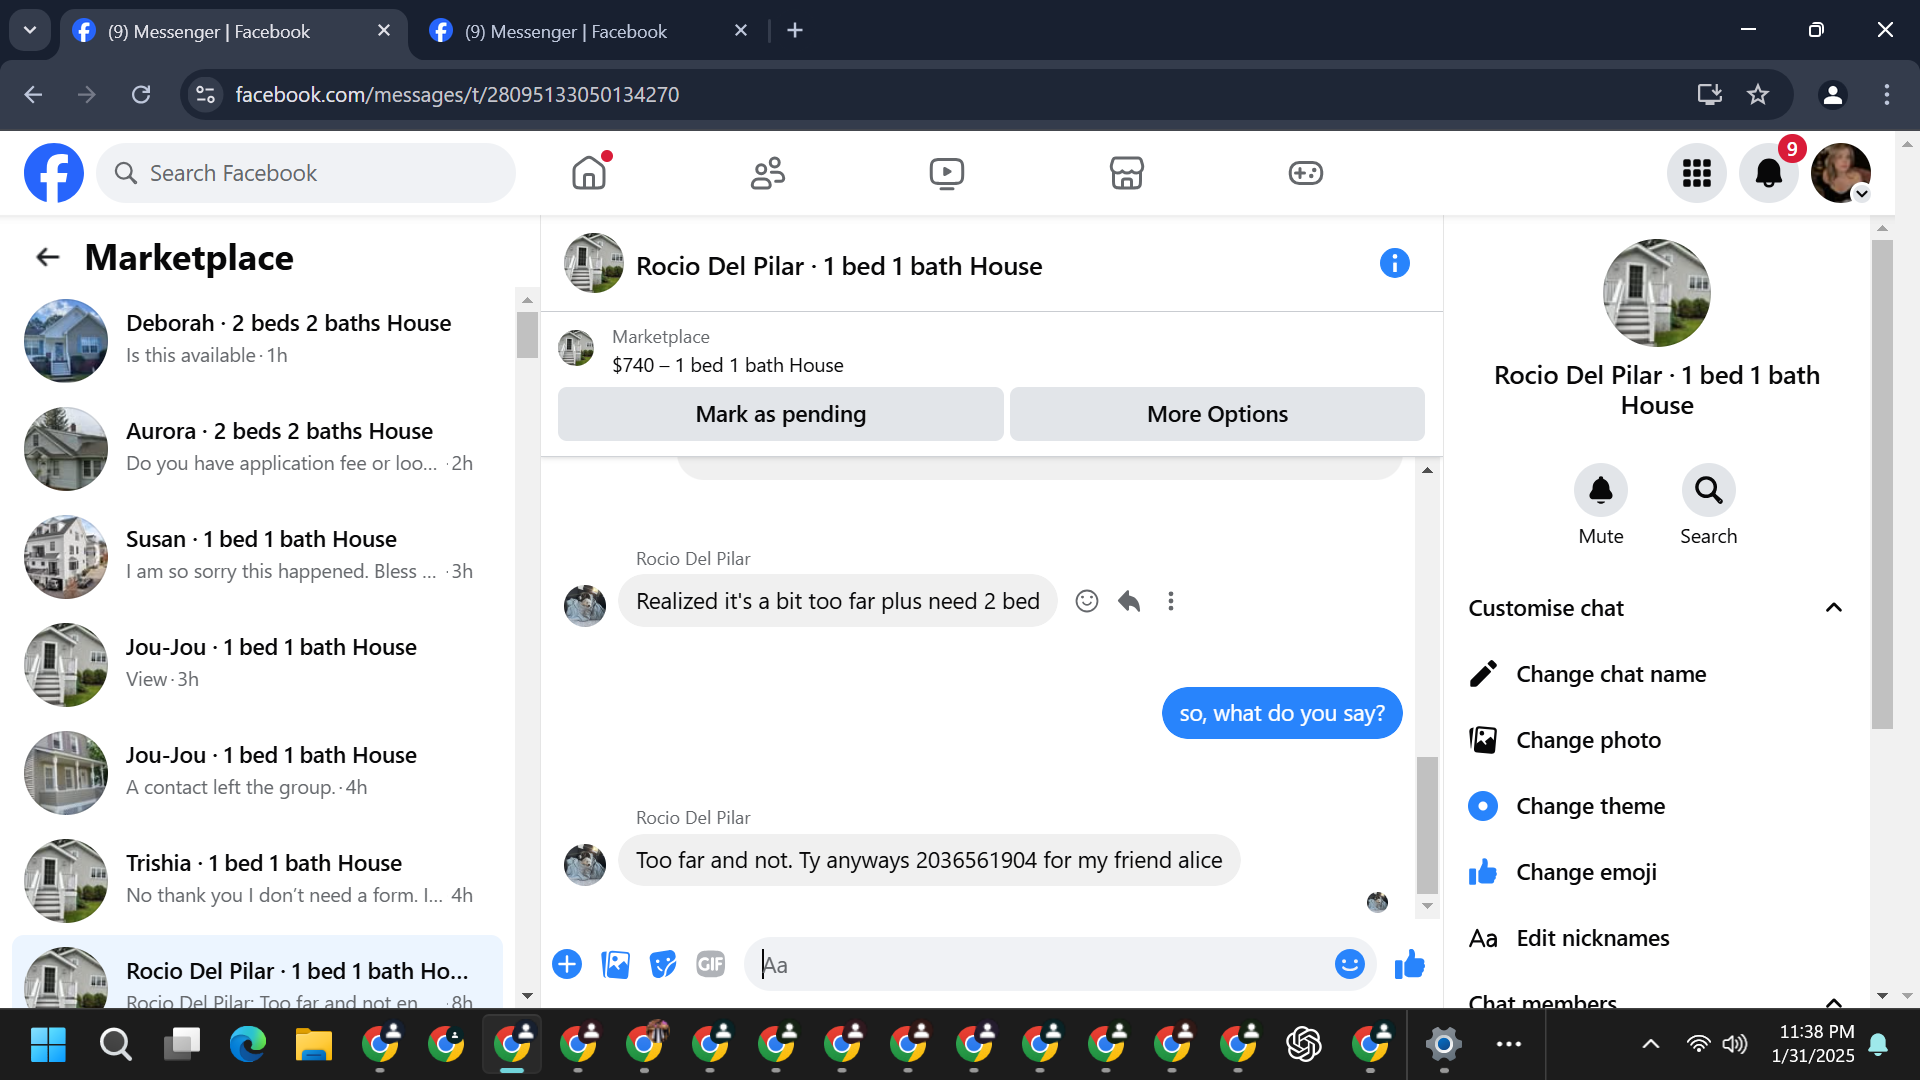Click the Aa message input box

click(x=1040, y=964)
